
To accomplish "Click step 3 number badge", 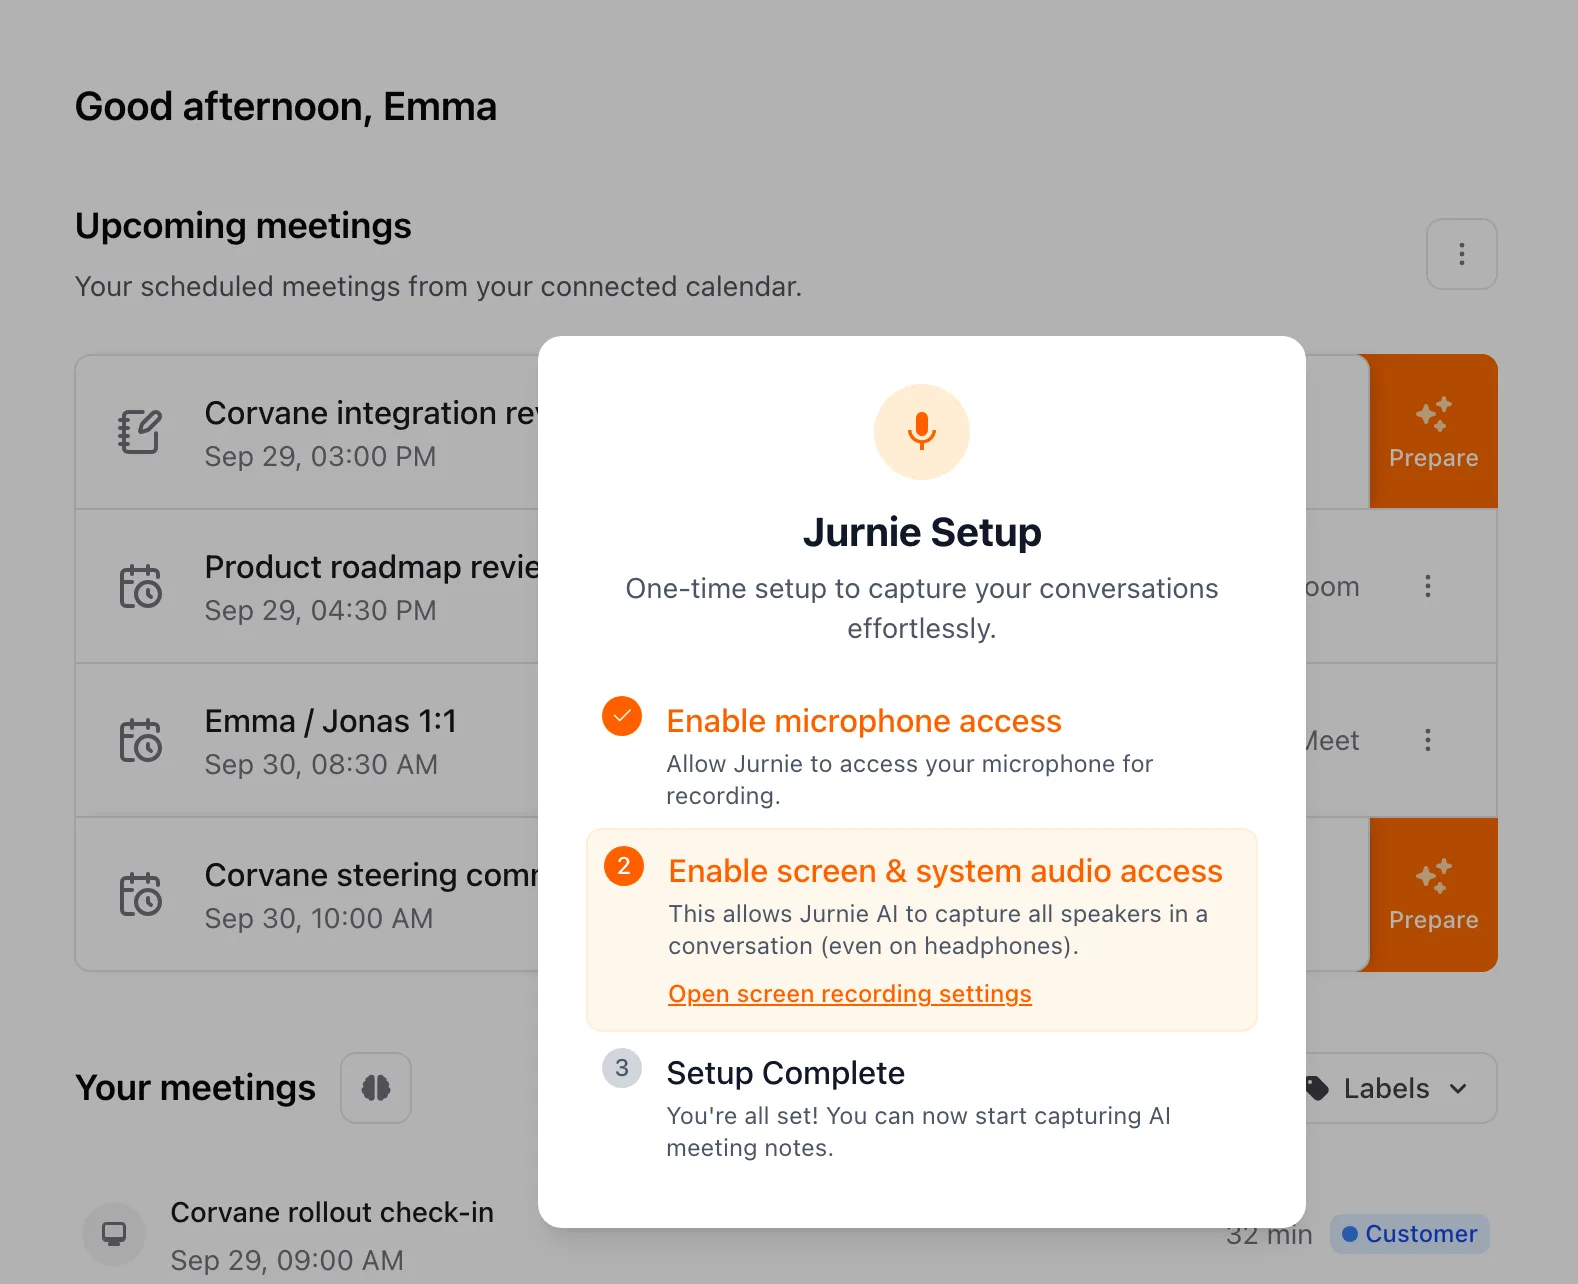I will click(621, 1068).
